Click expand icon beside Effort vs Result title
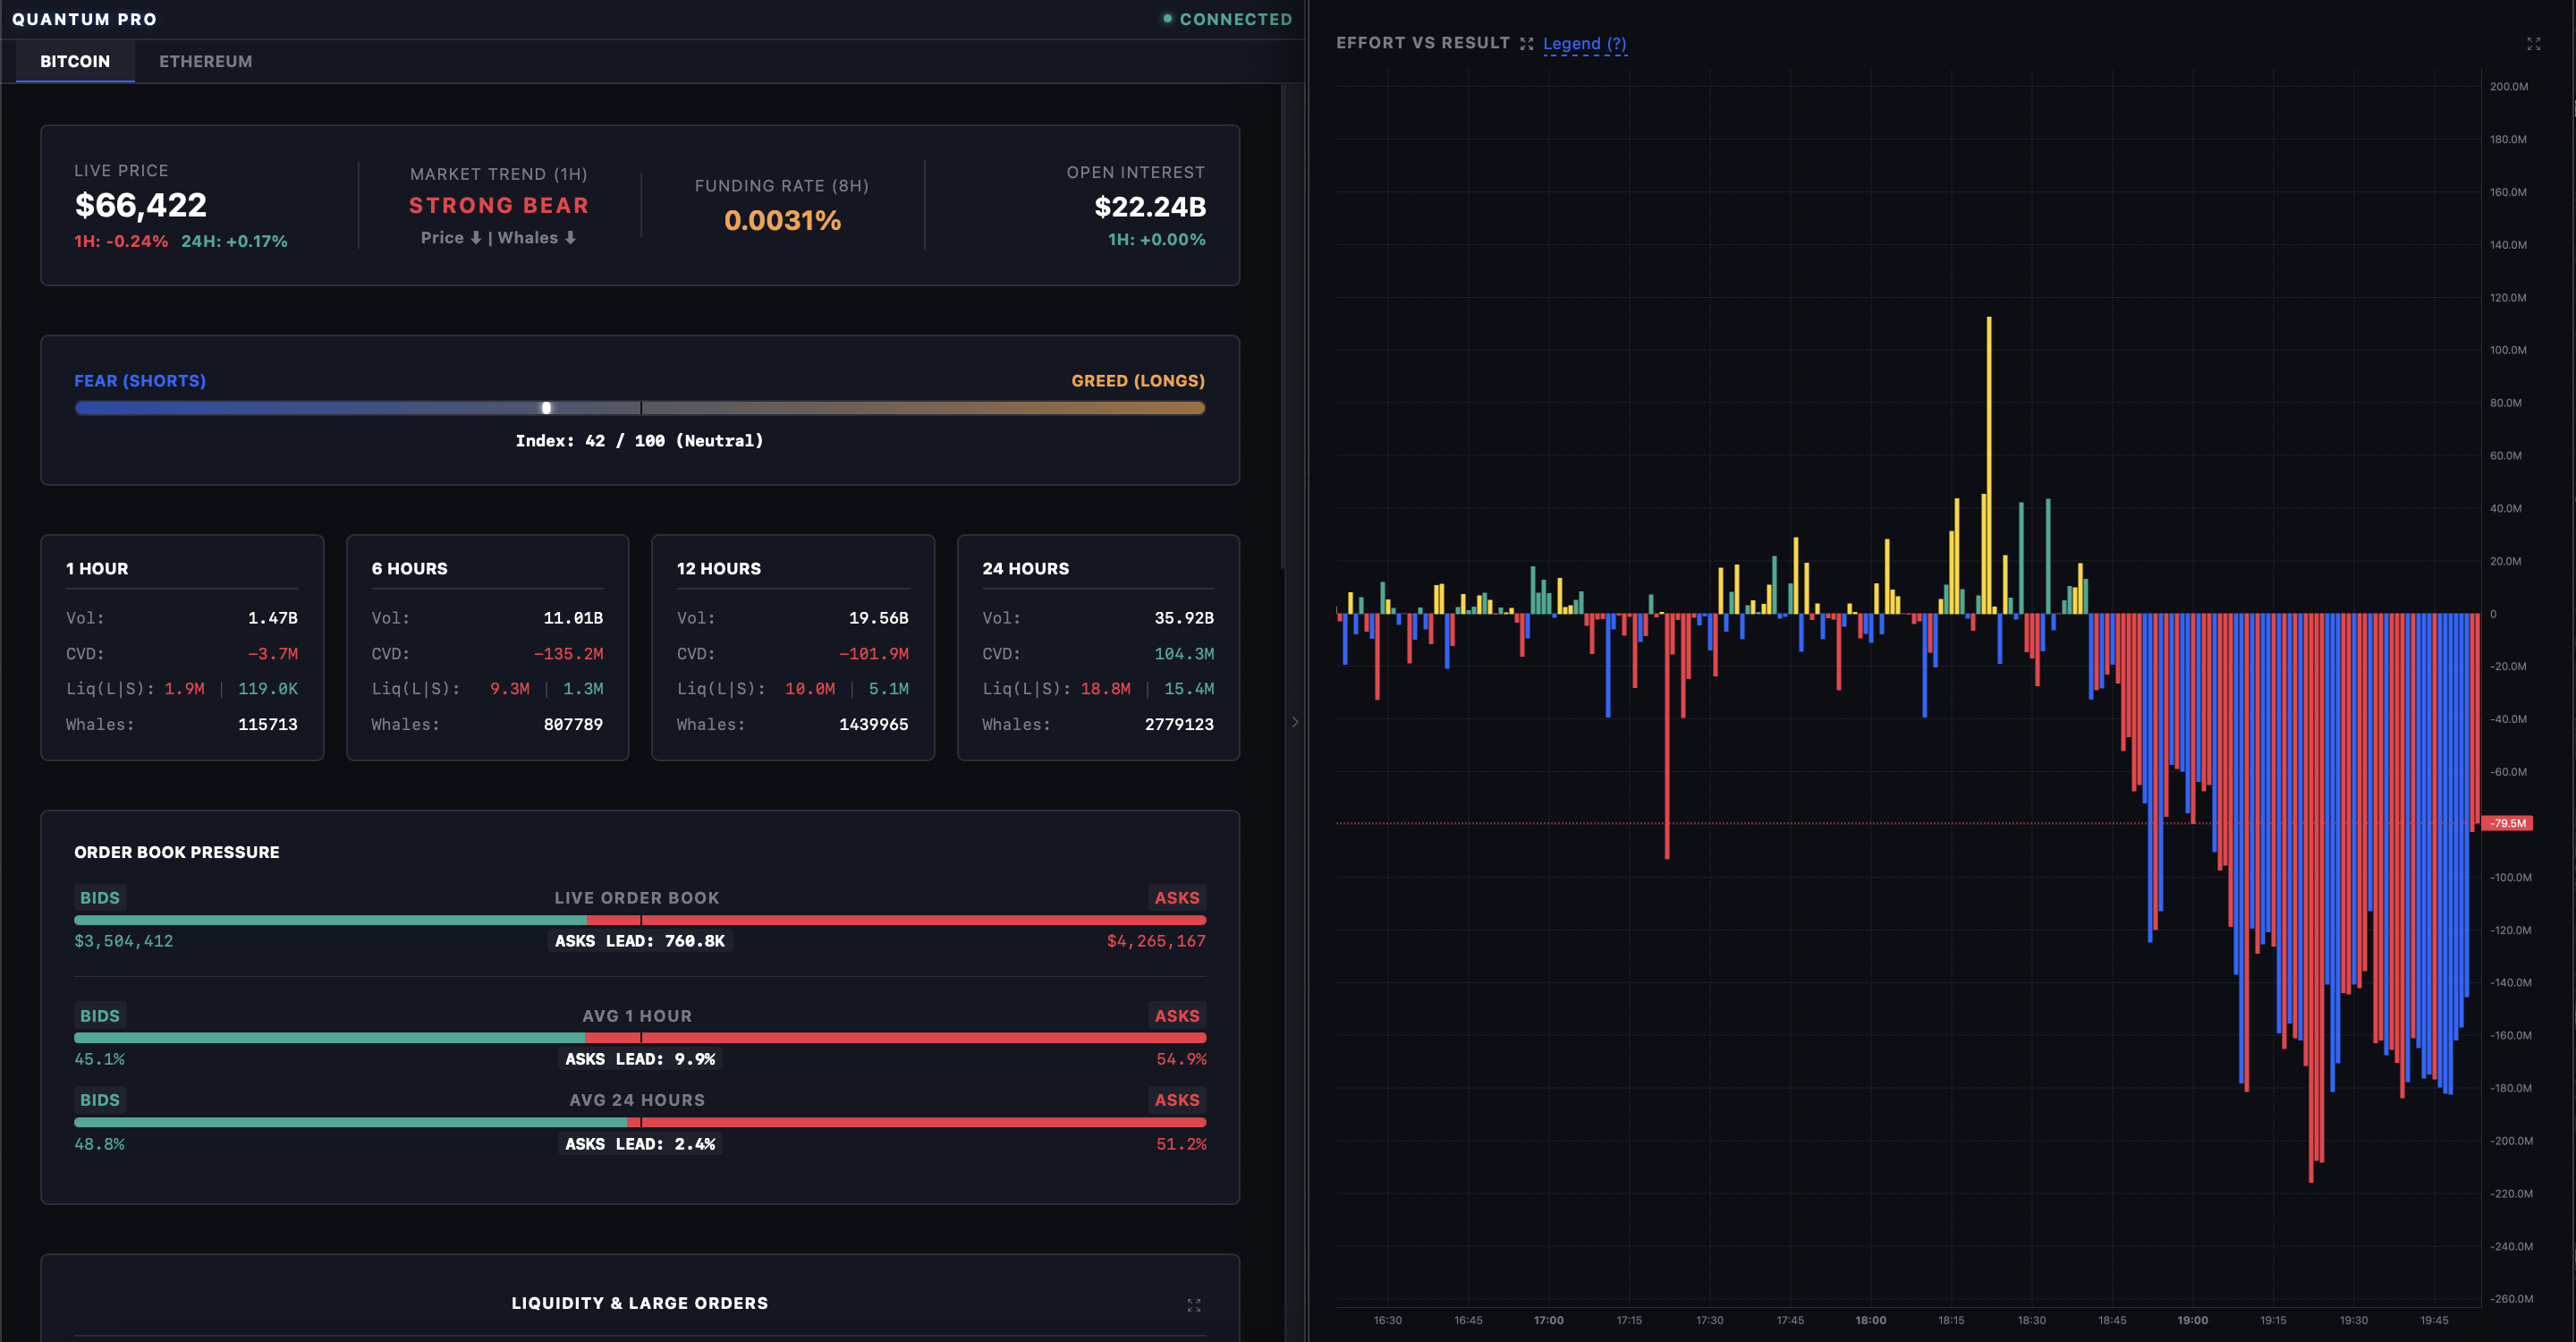2576x1342 pixels. coord(1526,44)
